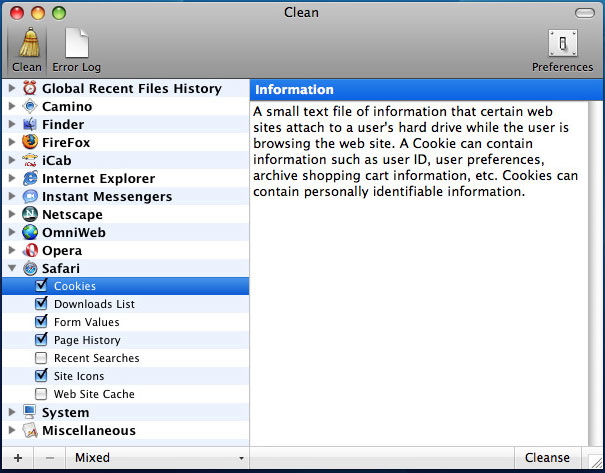
Task: Check the Web Site Cache checkbox
Action: point(41,394)
